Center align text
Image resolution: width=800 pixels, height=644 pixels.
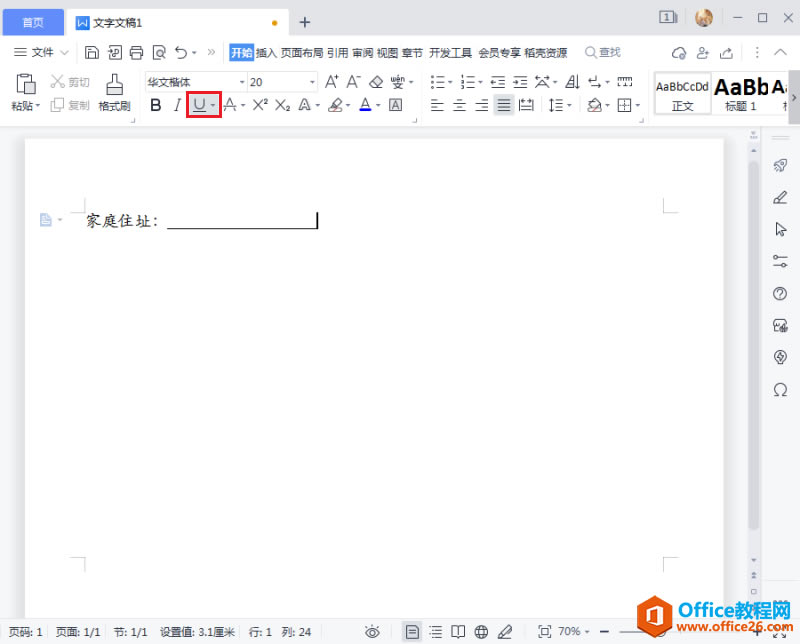point(459,106)
